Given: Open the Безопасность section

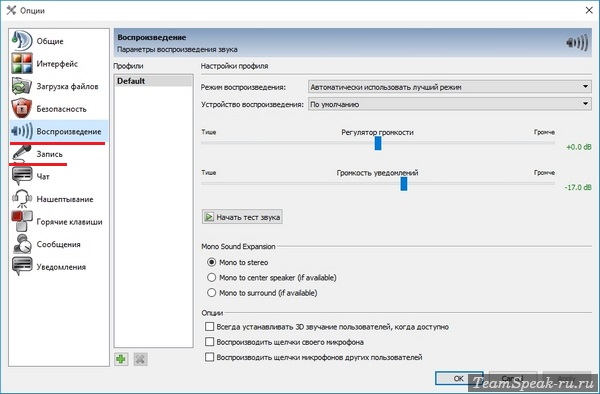Looking at the screenshot, I should pyautogui.click(x=62, y=109).
